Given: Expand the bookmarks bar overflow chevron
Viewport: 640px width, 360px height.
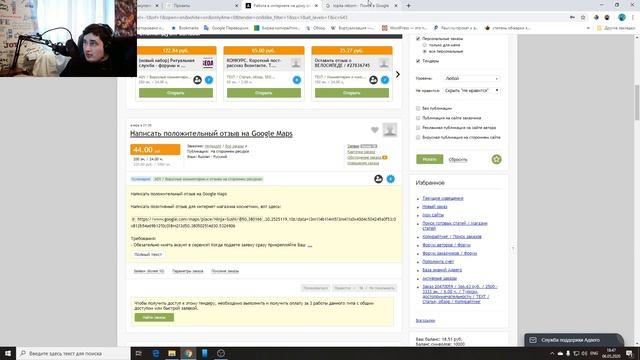Looking at the screenshot, I should pyautogui.click(x=588, y=28).
